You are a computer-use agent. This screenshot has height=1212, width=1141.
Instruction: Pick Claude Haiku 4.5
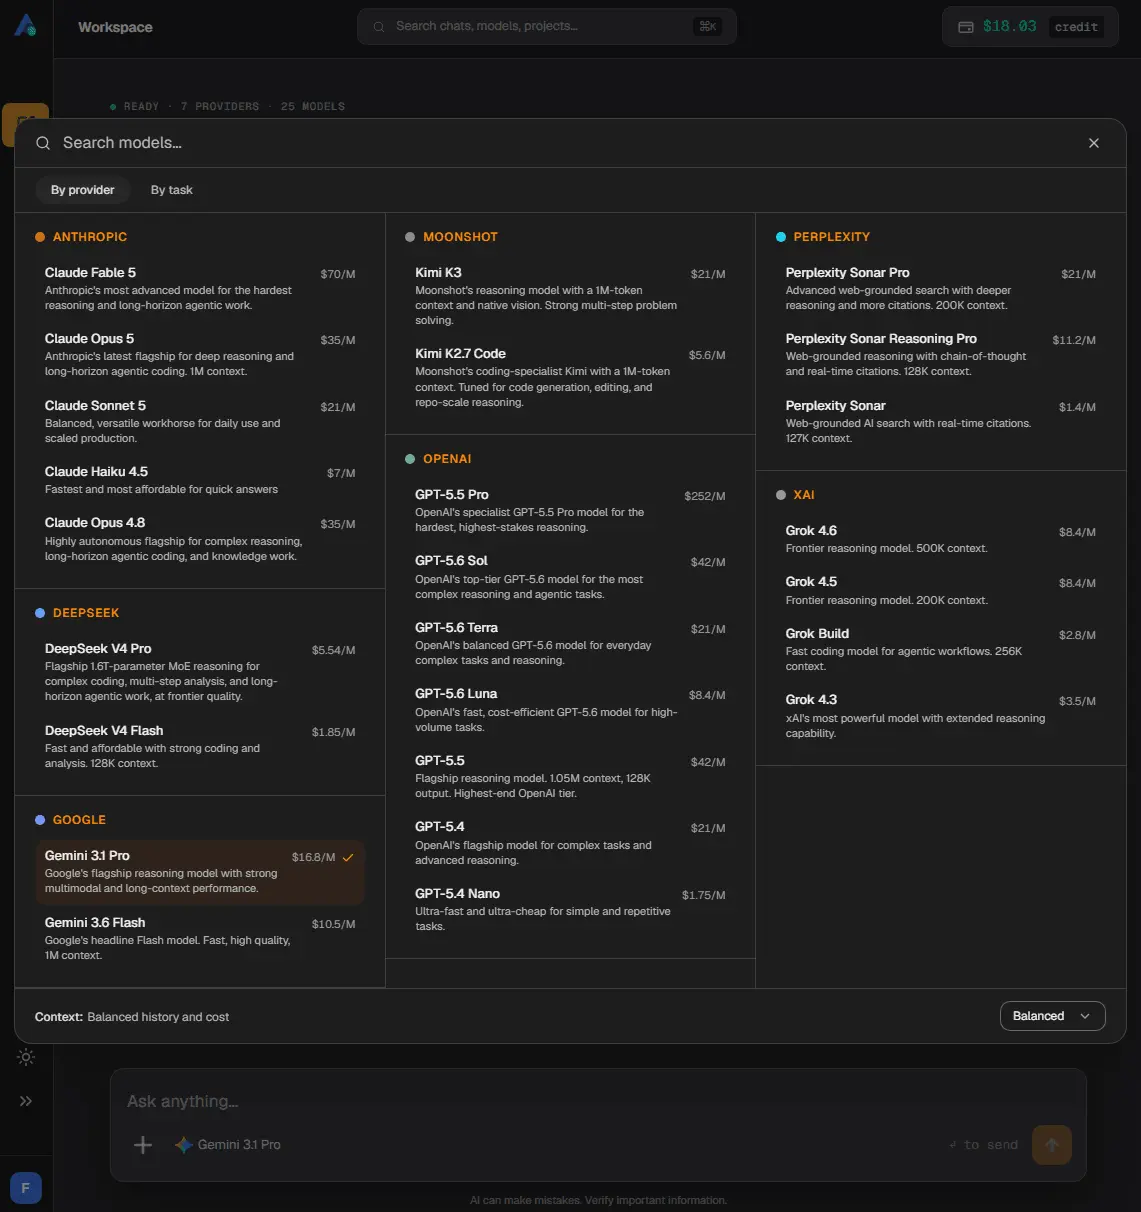click(200, 480)
